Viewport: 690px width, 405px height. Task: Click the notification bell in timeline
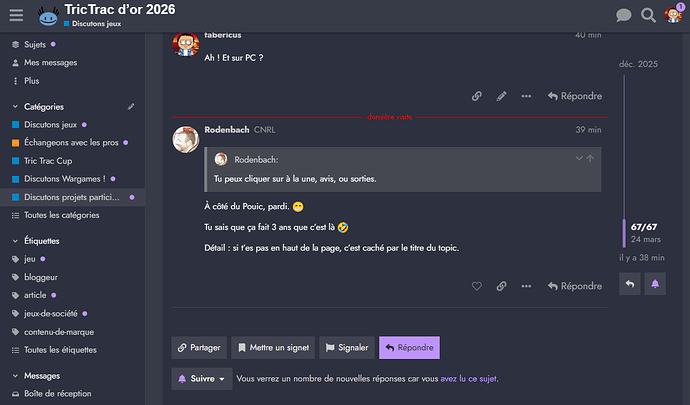pos(655,284)
